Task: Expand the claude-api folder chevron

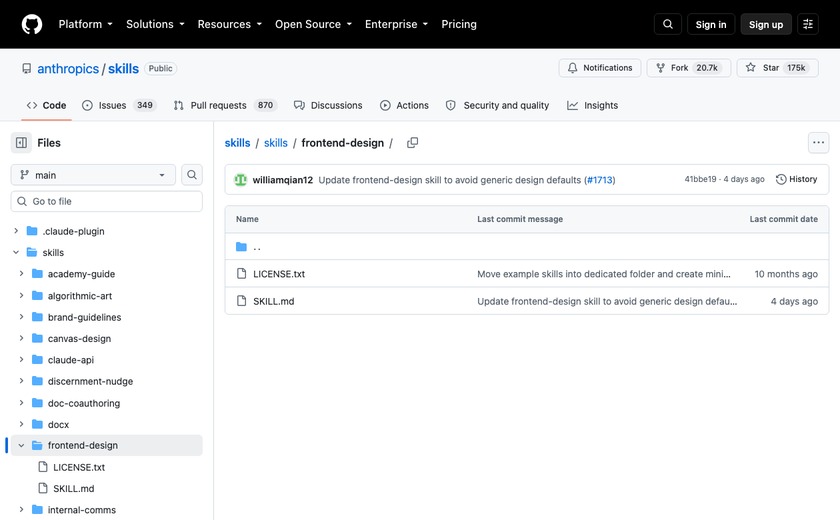Action: pyautogui.click(x=21, y=360)
